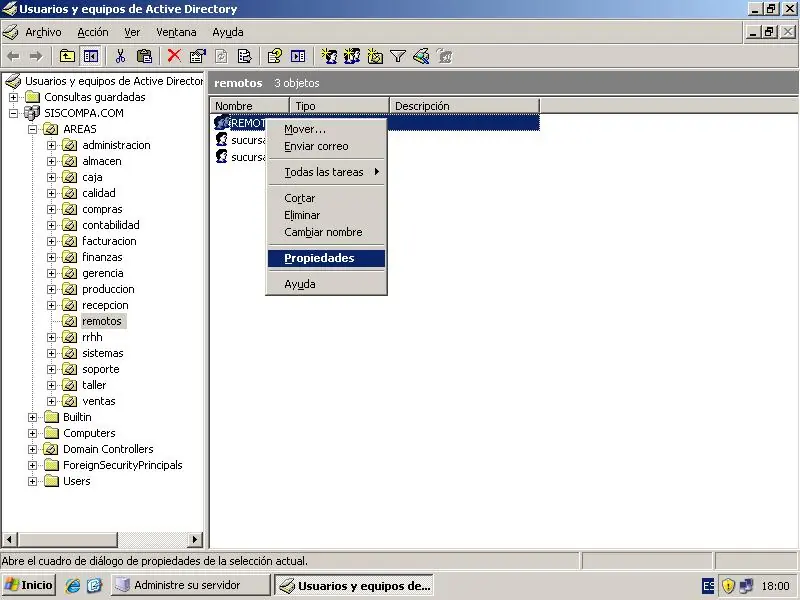This screenshot has height=600, width=800.
Task: Click the security shield tray icon
Action: [x=728, y=586]
